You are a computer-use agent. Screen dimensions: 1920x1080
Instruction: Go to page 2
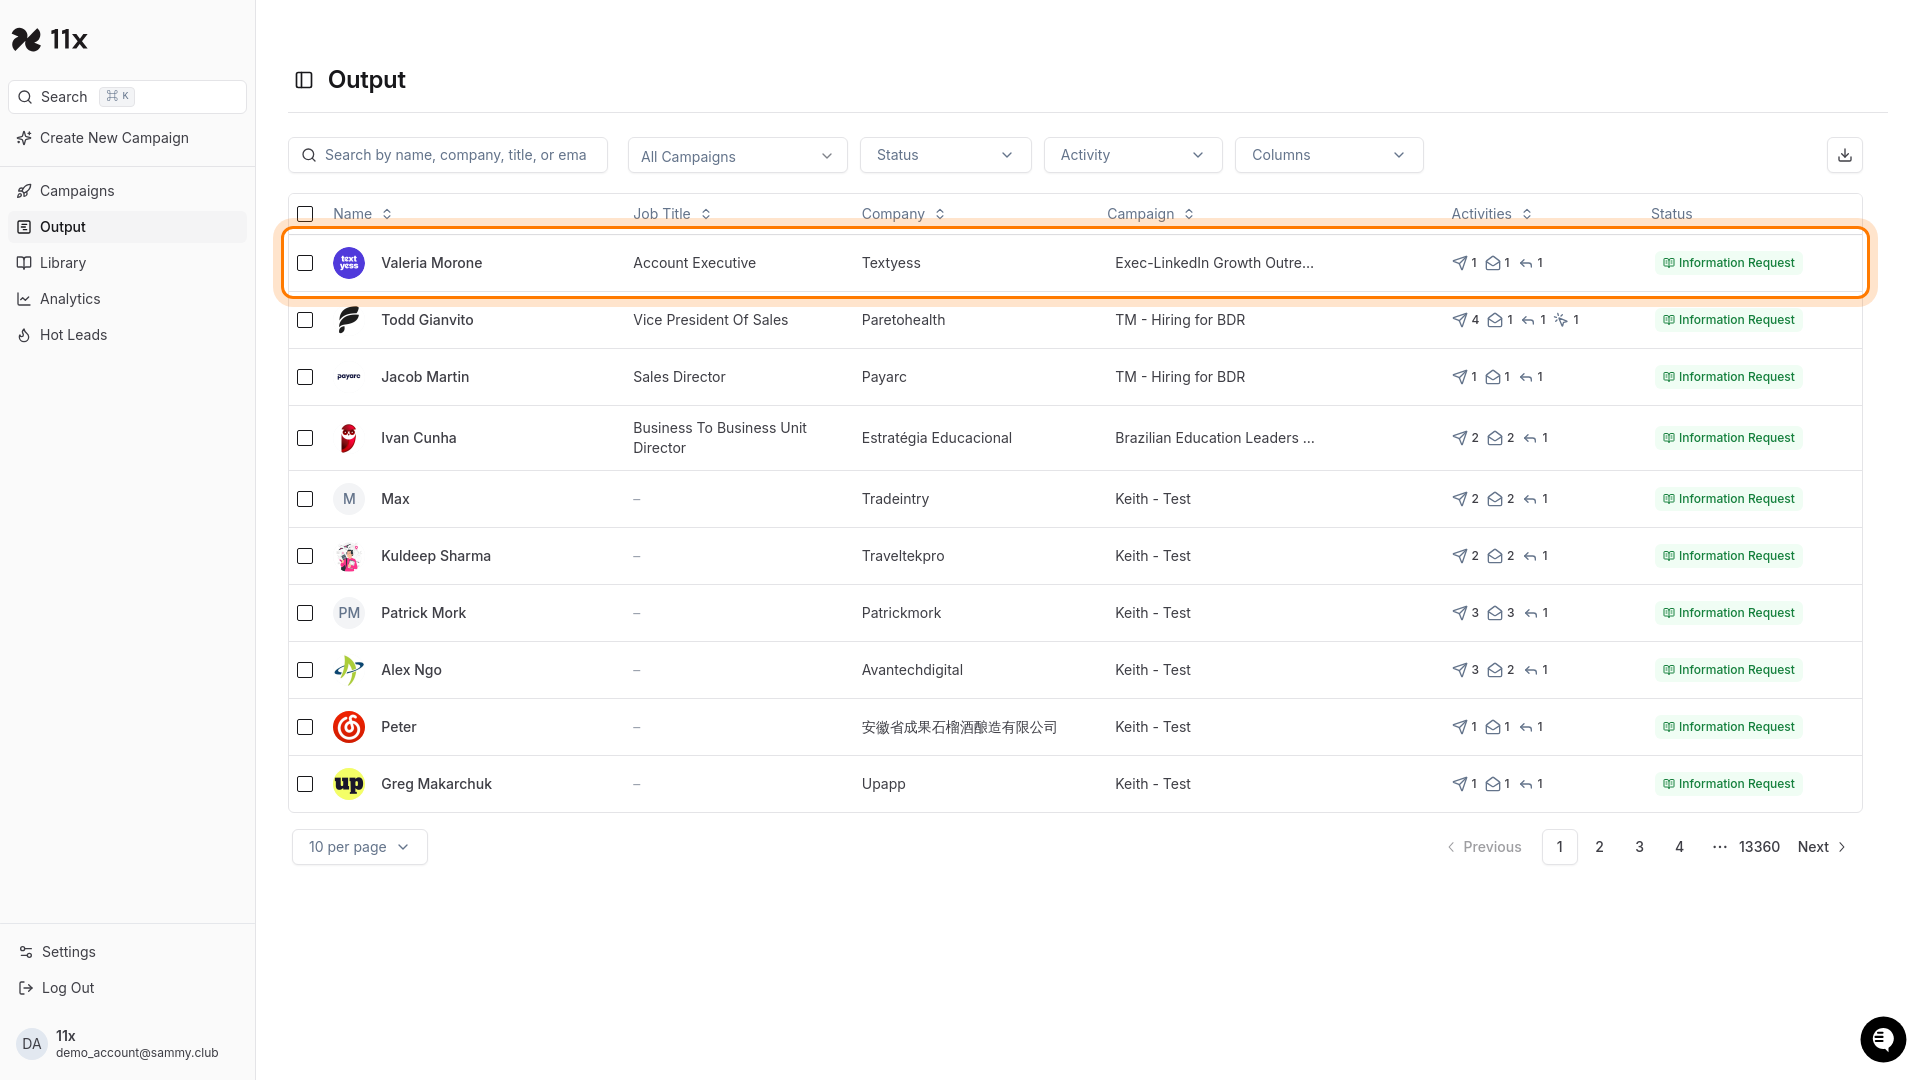[x=1599, y=847]
